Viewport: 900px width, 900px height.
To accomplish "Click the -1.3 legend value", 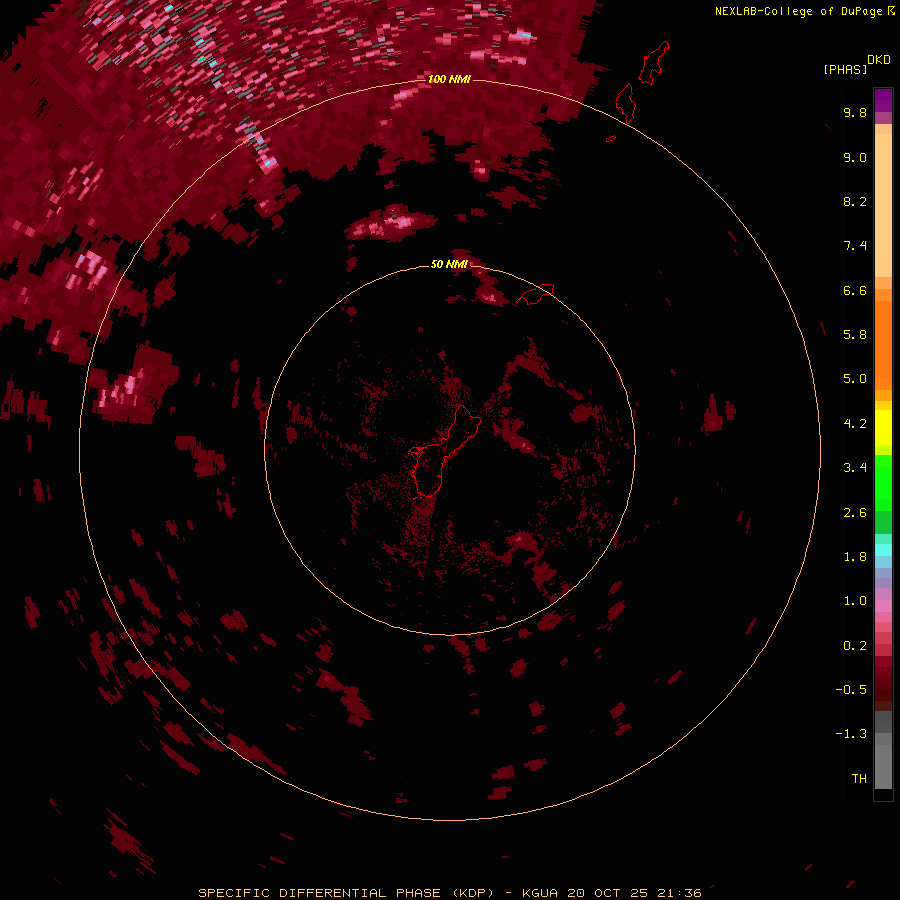I will coord(851,734).
